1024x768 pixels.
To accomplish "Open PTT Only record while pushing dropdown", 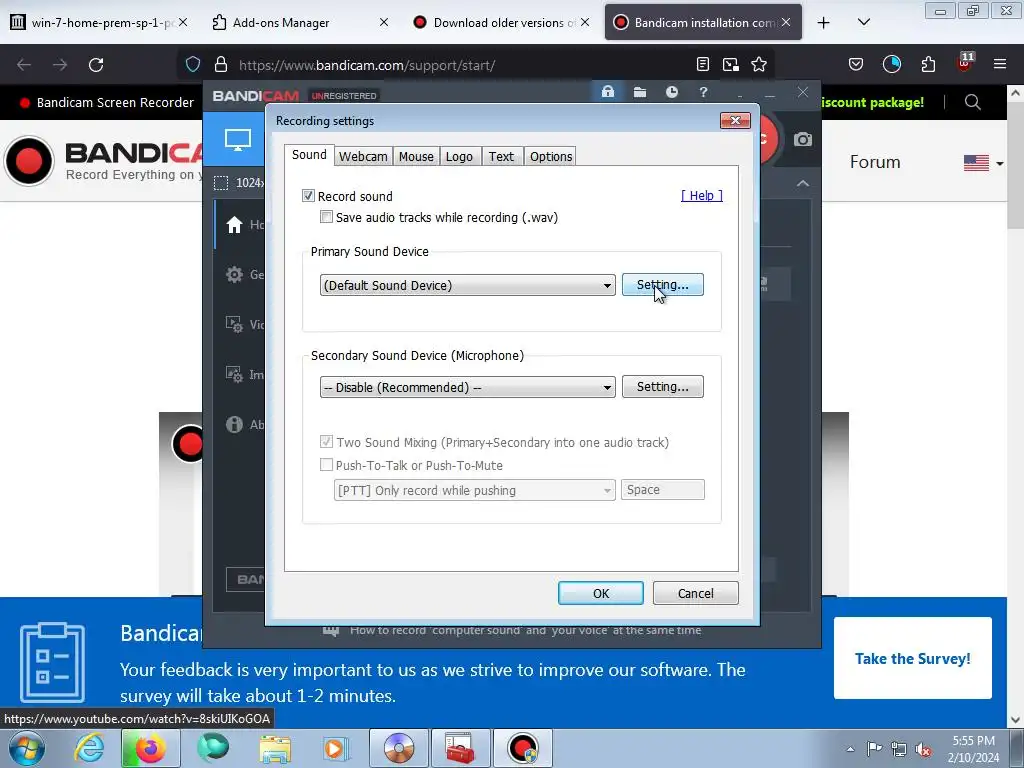I will tap(475, 490).
